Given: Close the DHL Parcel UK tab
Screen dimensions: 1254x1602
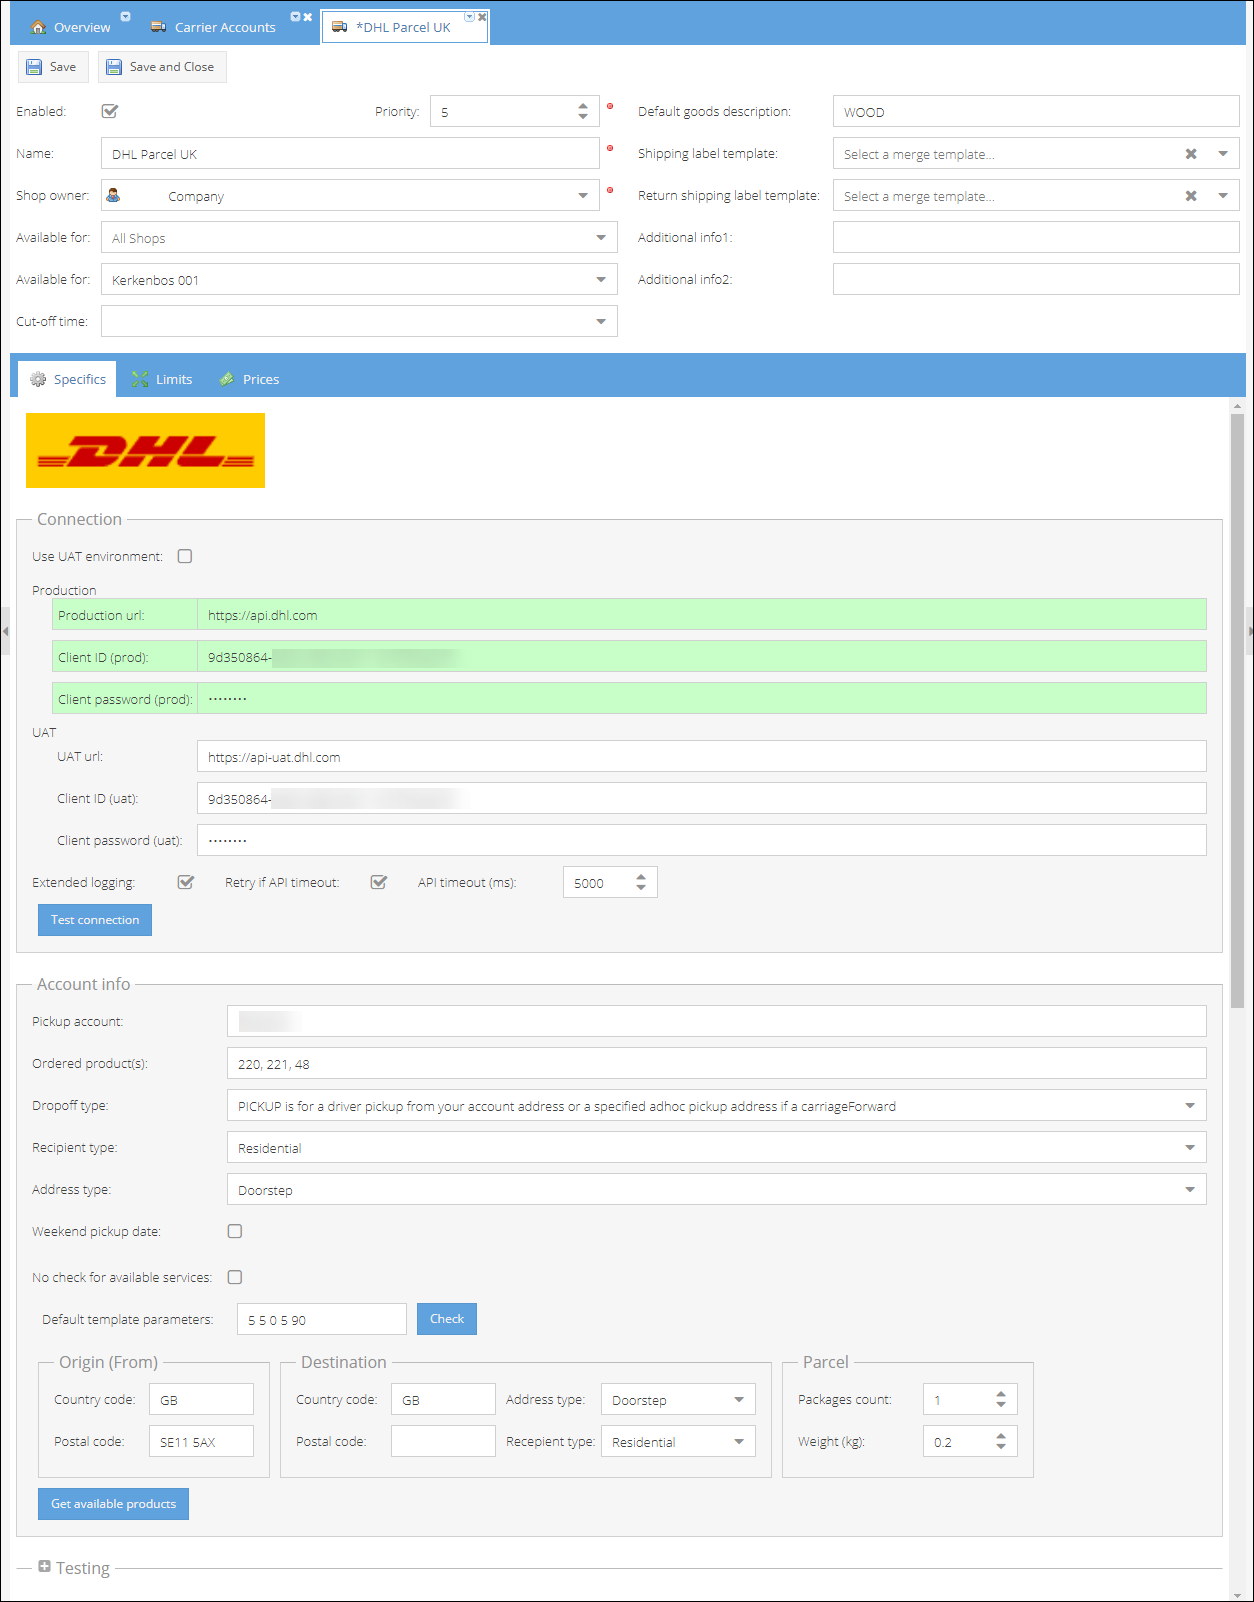Looking at the screenshot, I should 482,17.
